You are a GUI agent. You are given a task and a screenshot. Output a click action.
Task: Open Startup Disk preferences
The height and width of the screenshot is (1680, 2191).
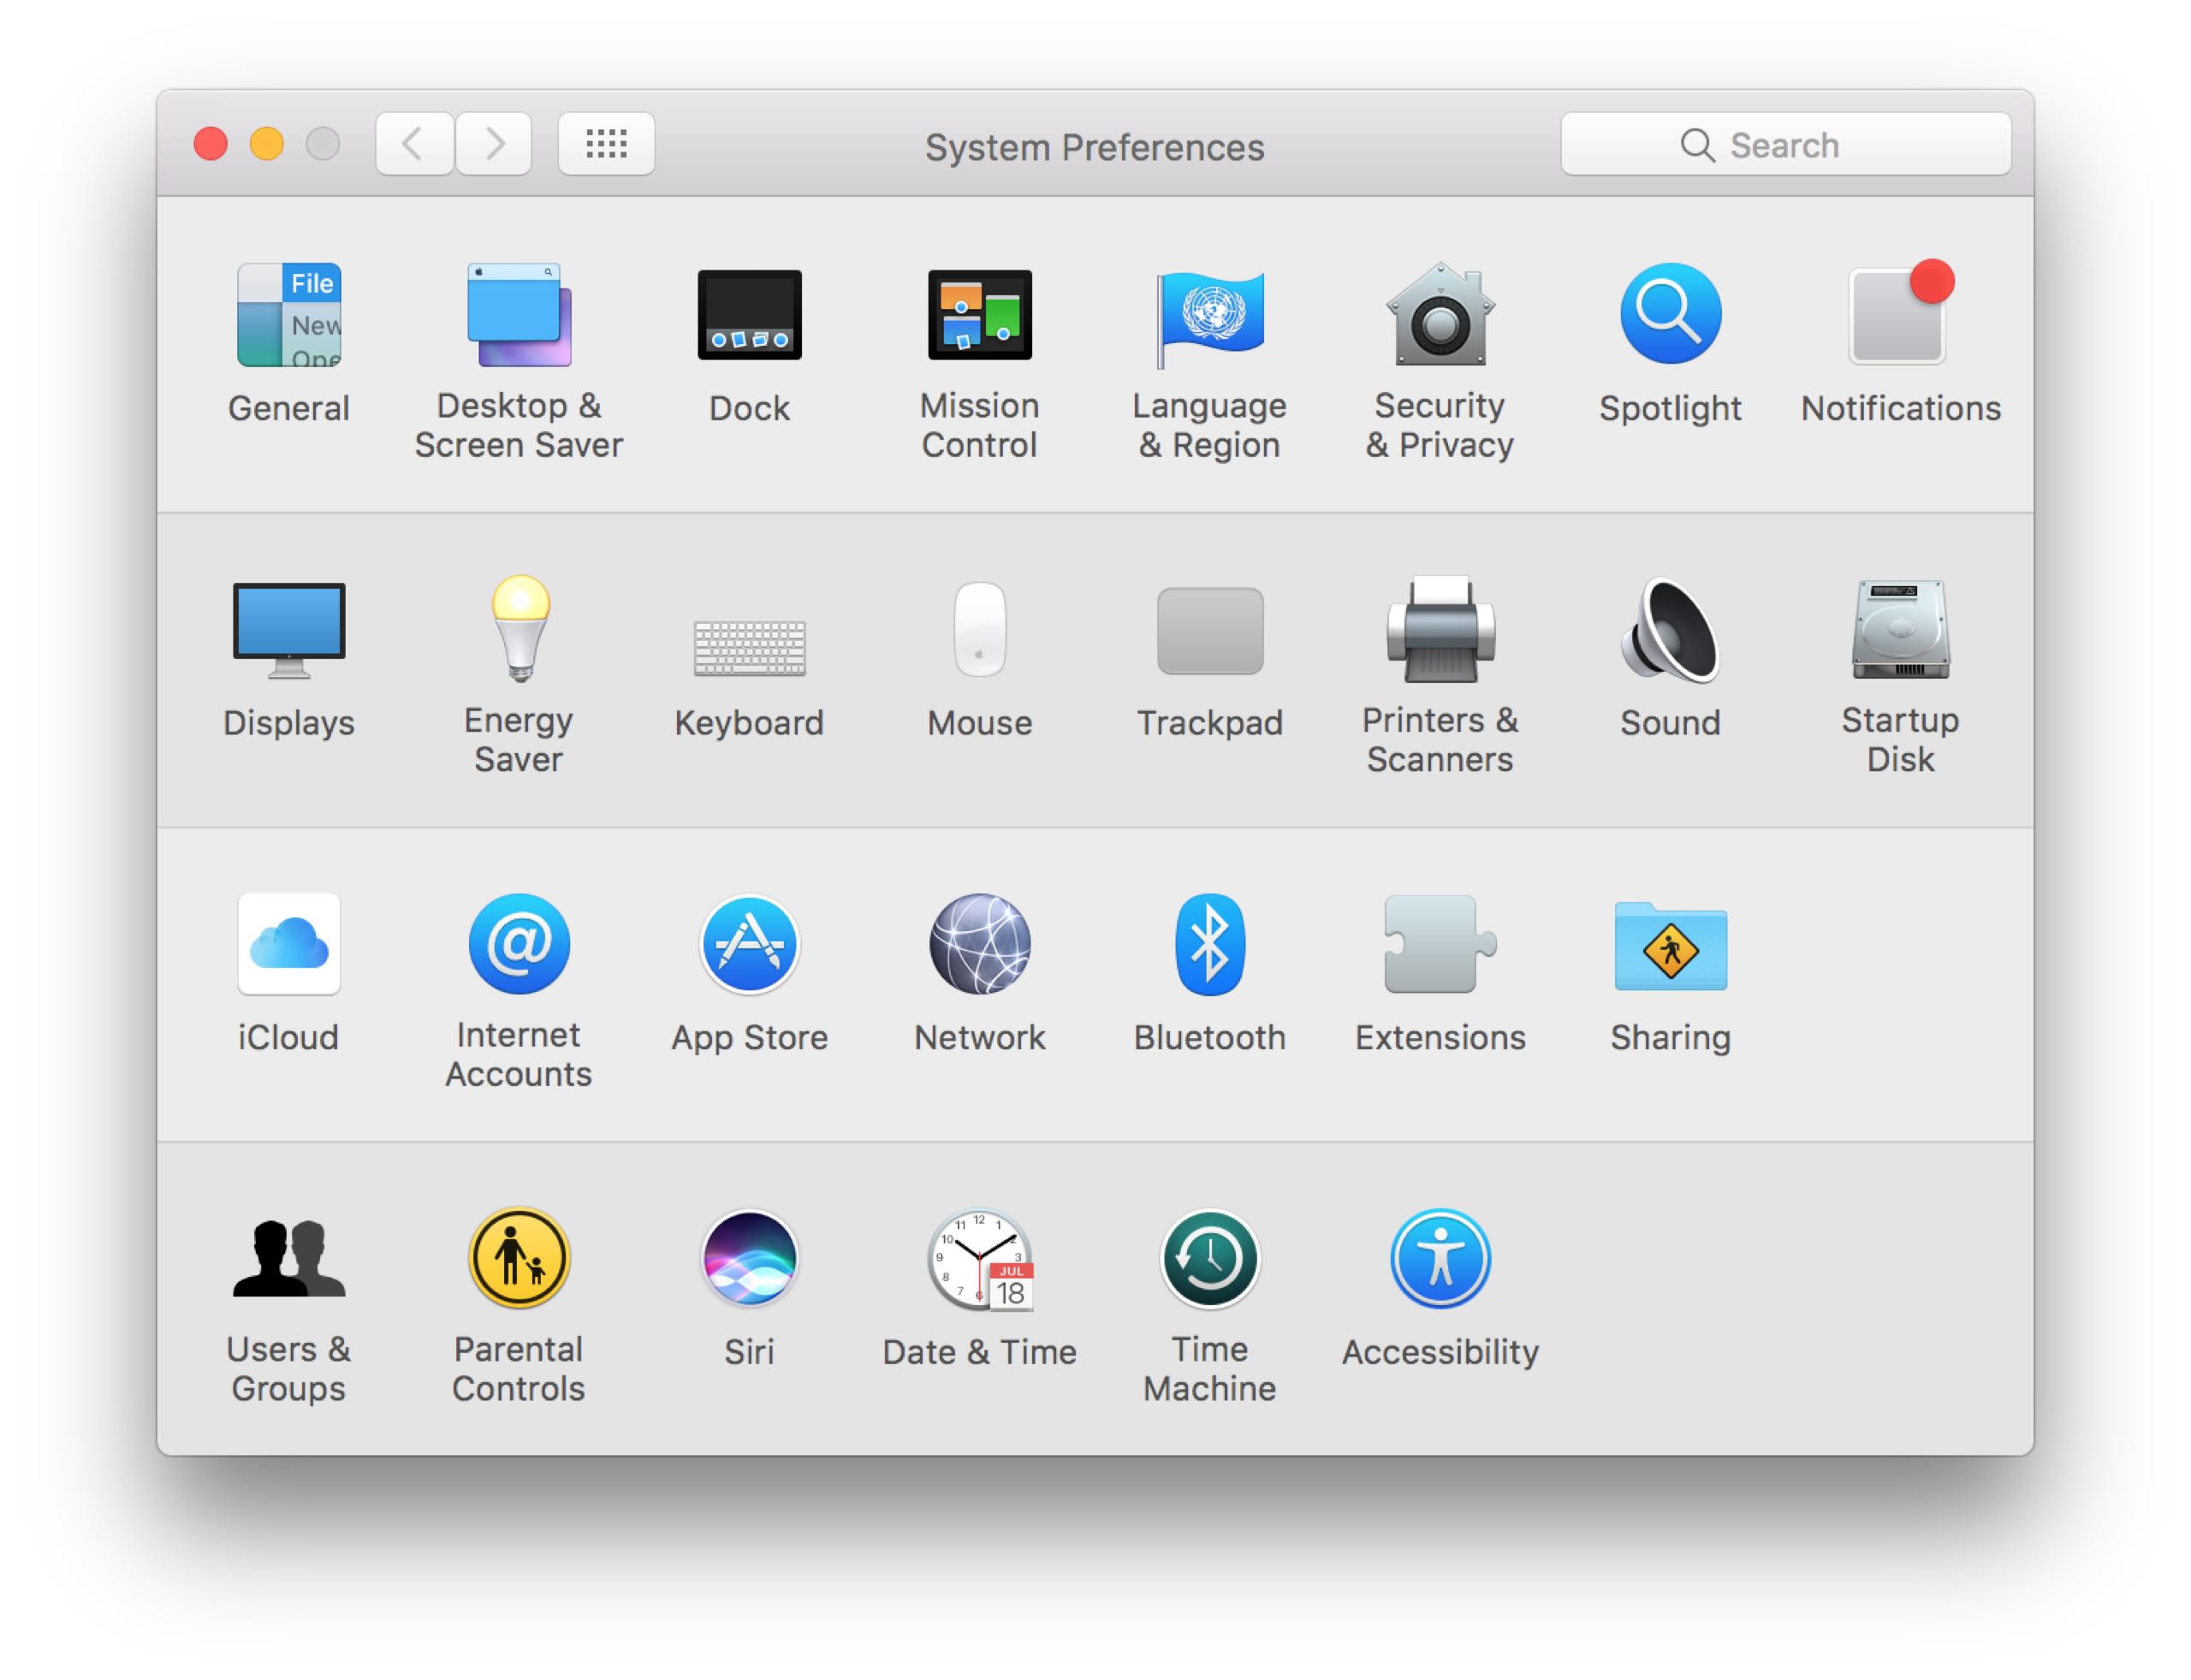click(1899, 630)
